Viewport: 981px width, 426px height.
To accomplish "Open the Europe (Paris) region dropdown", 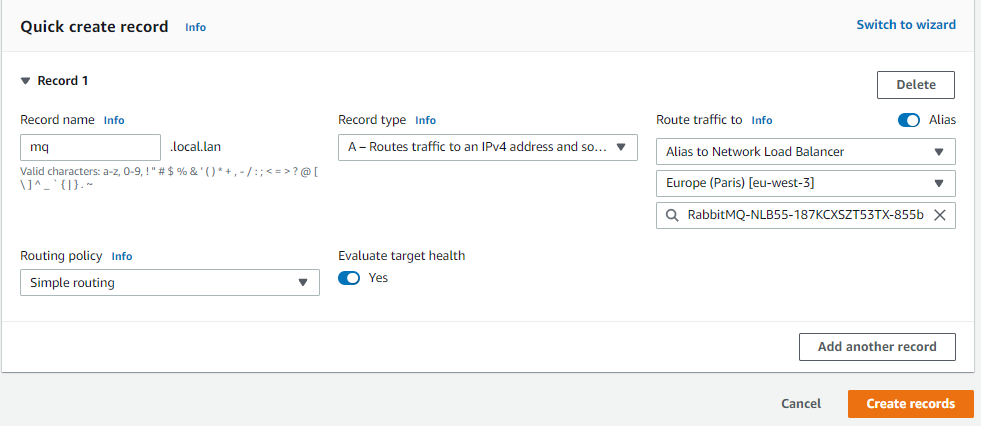I will pyautogui.click(x=805, y=184).
